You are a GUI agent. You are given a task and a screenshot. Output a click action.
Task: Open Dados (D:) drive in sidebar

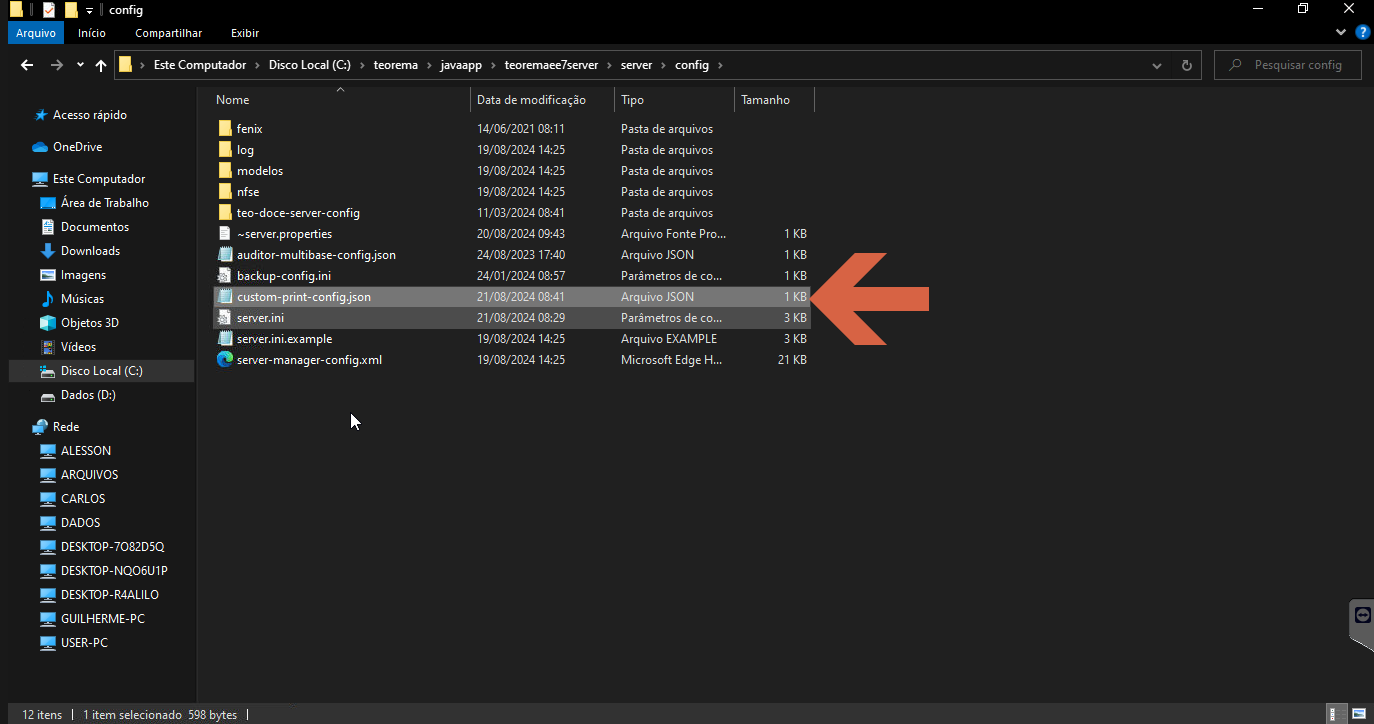88,395
